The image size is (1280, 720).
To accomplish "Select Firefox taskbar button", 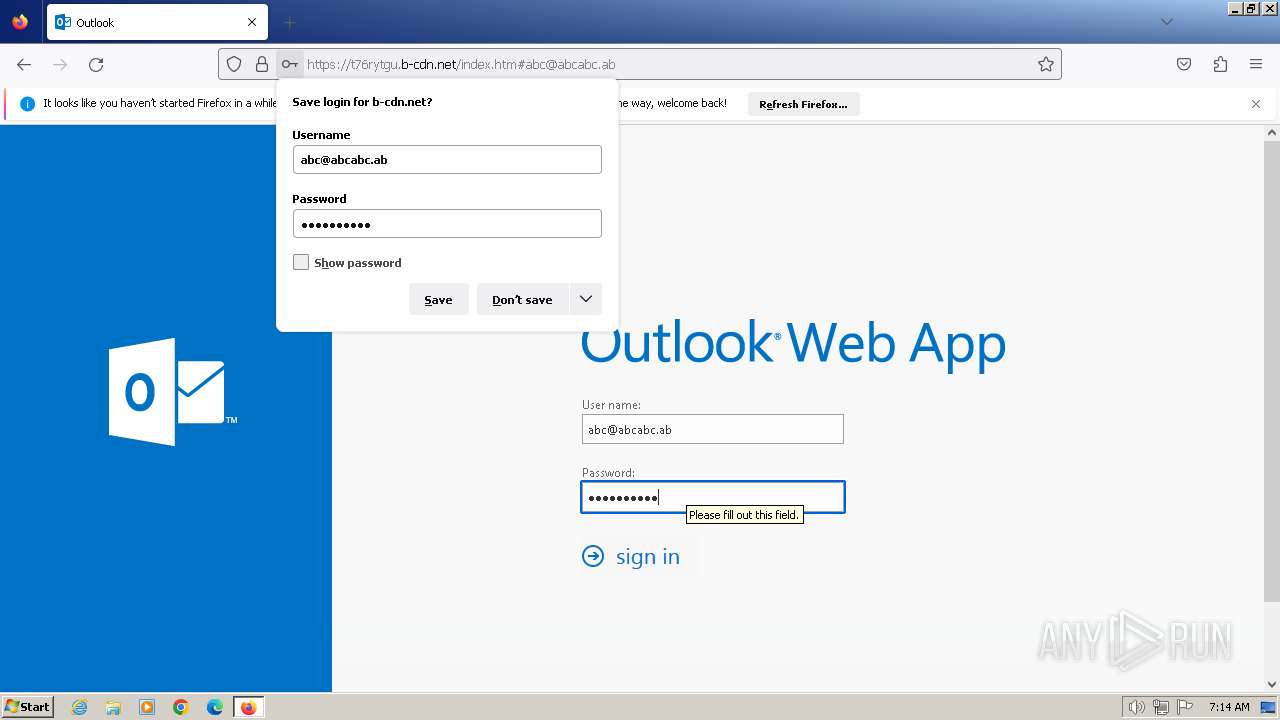I will coord(248,707).
